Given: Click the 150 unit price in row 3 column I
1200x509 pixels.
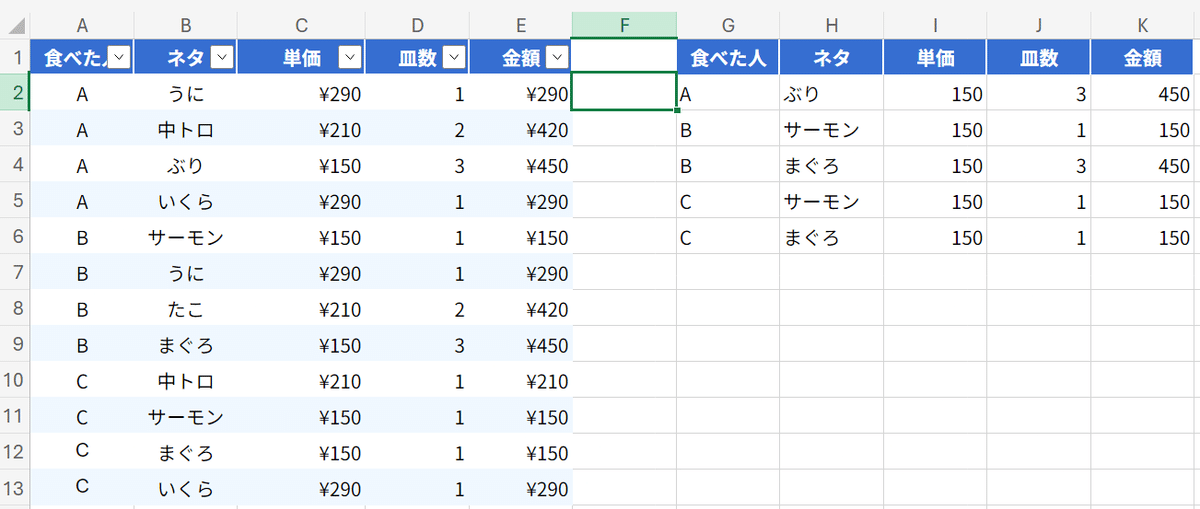Looking at the screenshot, I should pyautogui.click(x=935, y=129).
